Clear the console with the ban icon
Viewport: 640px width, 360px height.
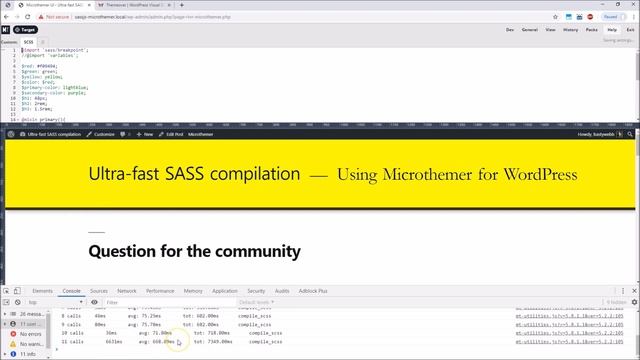pyautogui.click(x=18, y=302)
